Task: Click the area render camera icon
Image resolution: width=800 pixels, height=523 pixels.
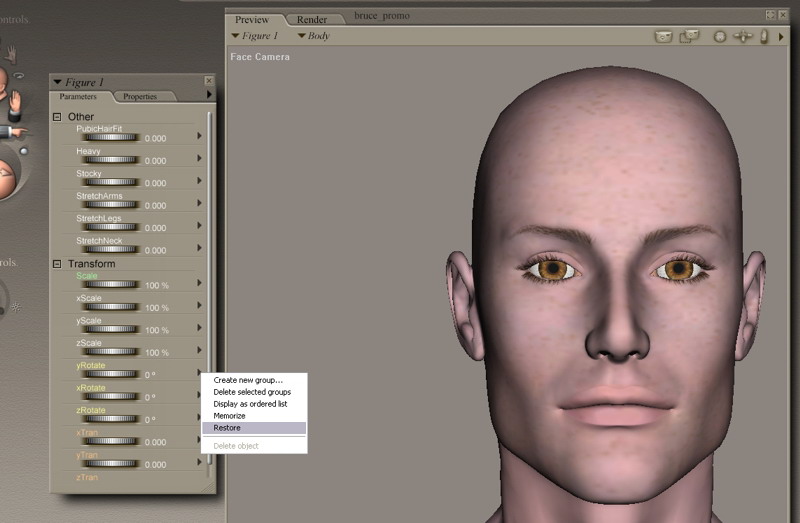Action: coord(689,37)
